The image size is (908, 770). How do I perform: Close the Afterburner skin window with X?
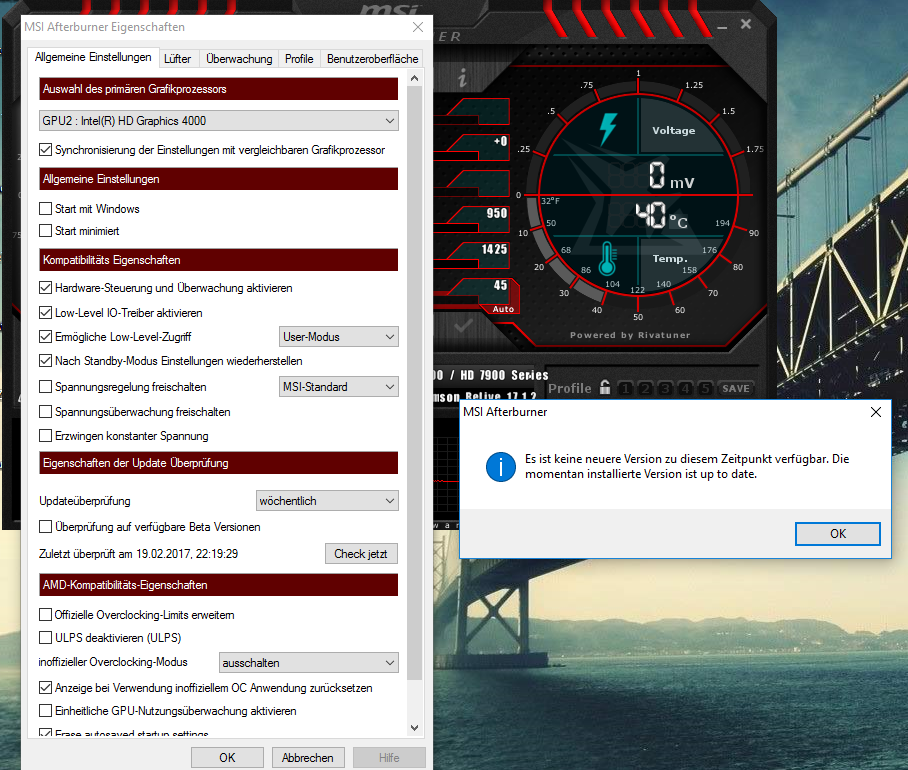(746, 24)
